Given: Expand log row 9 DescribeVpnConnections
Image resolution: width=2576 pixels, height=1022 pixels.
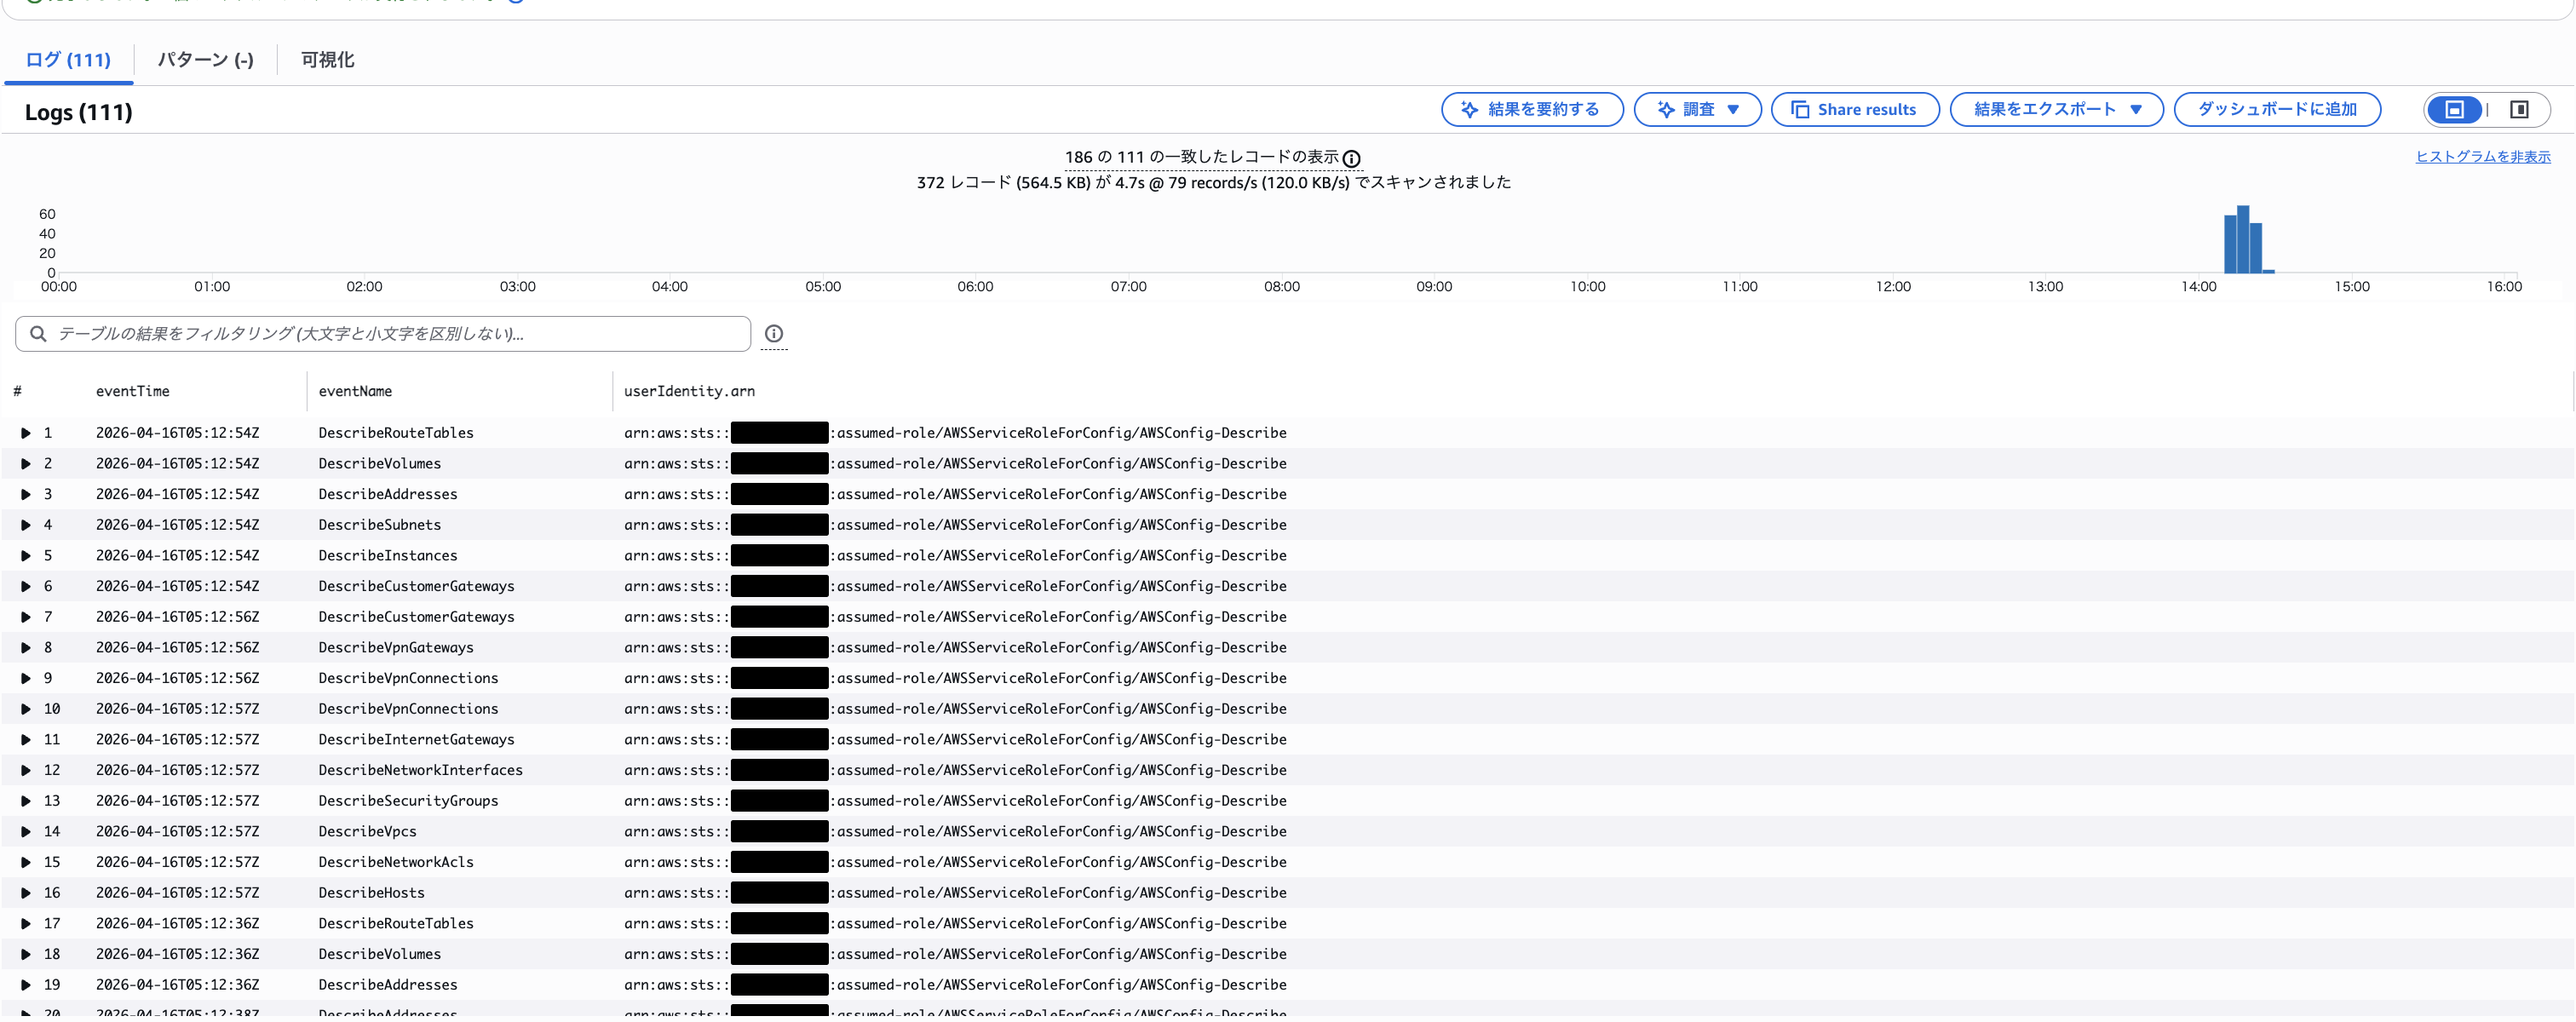Looking at the screenshot, I should coord(26,679).
